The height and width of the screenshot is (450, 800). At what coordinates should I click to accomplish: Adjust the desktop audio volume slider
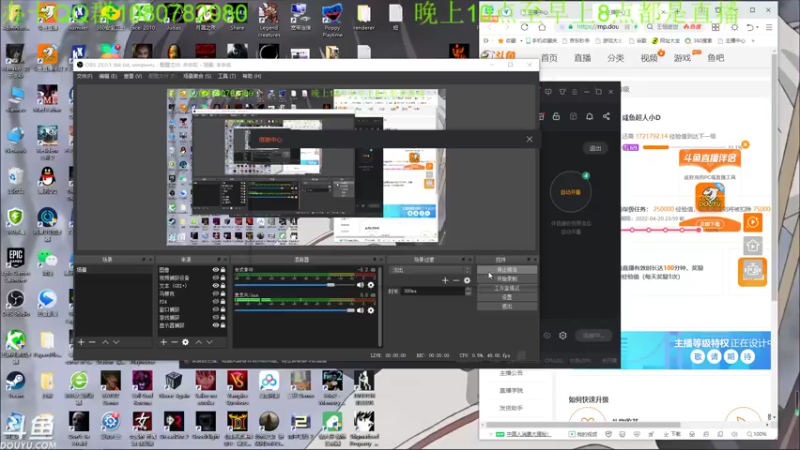pos(294,285)
